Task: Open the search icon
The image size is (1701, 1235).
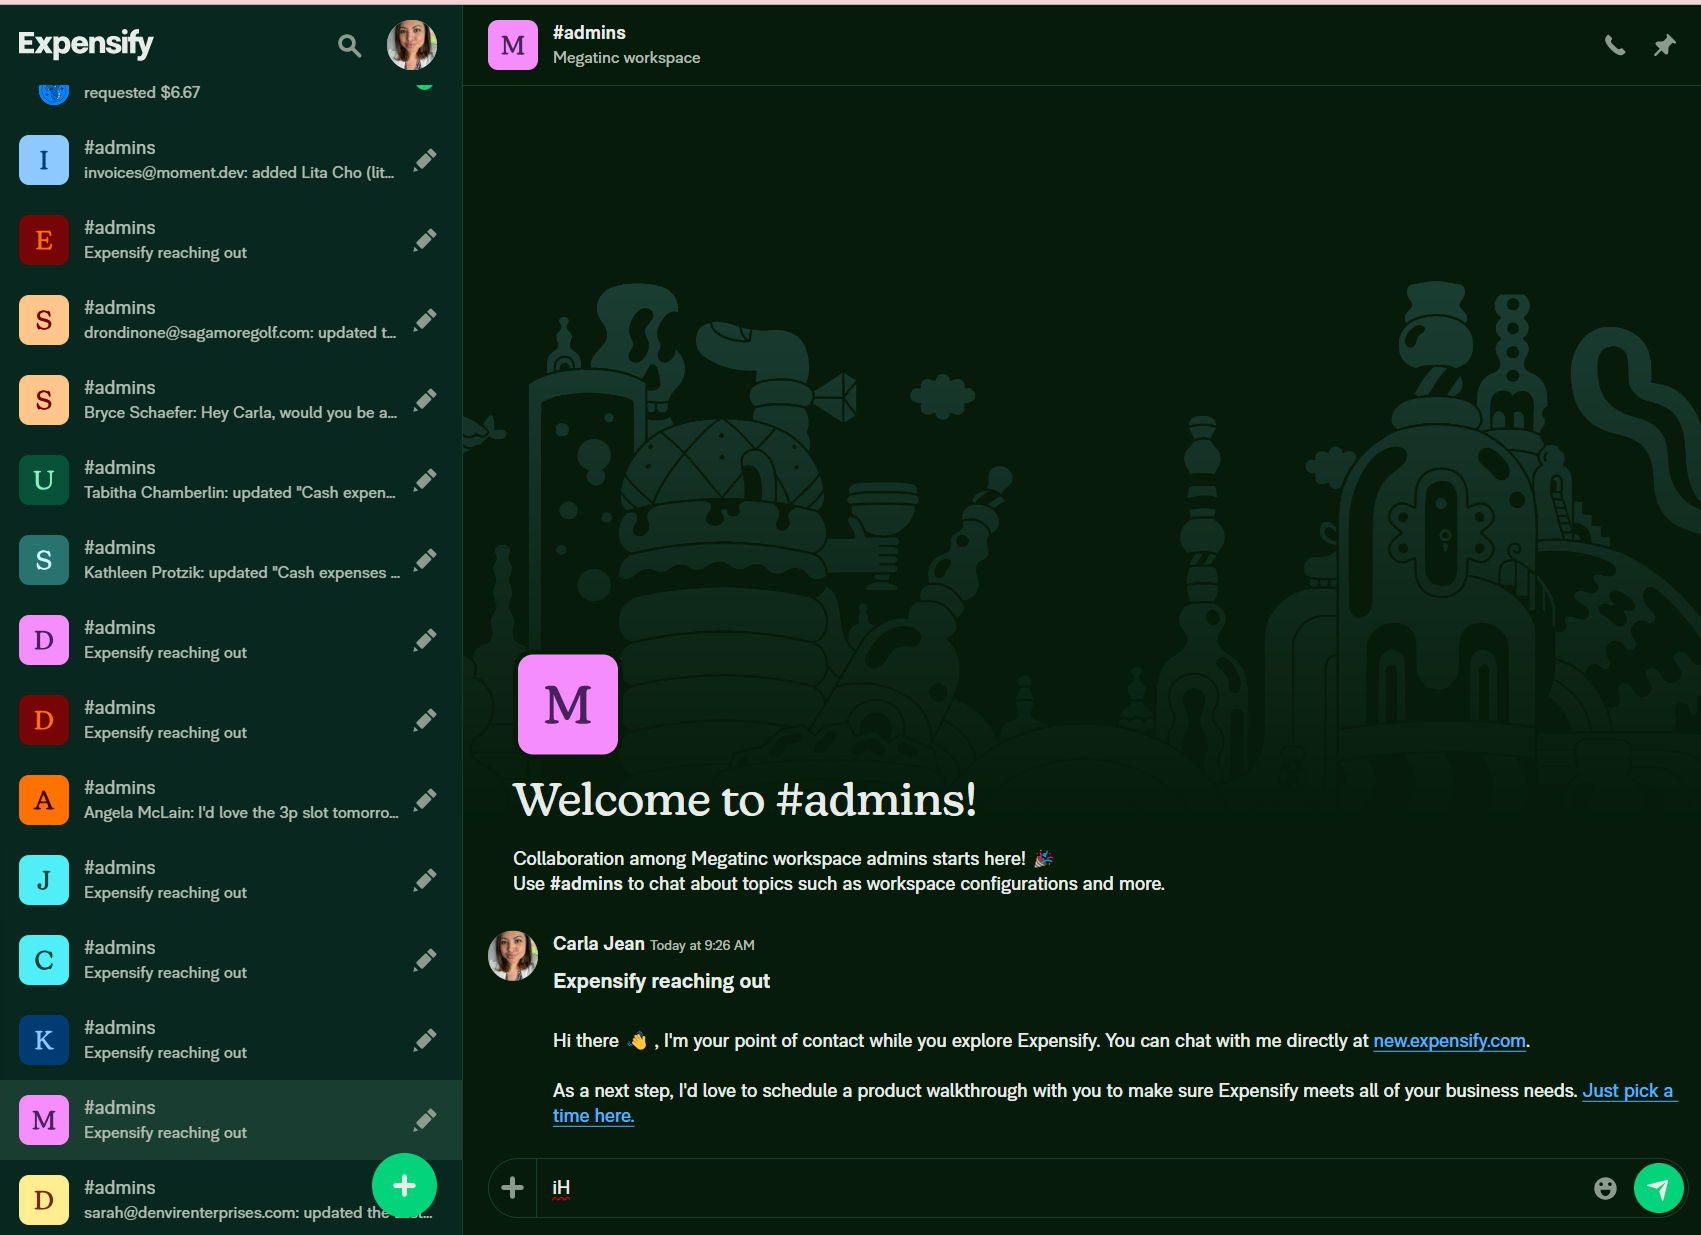Action: [x=349, y=45]
